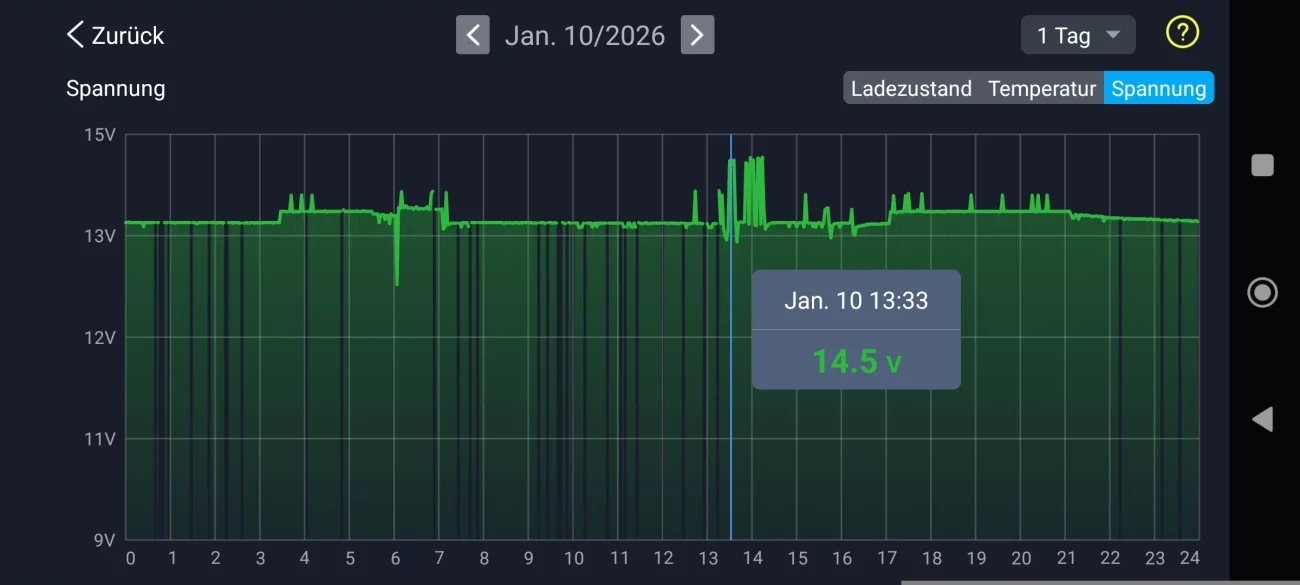
Task: Tap the Zurück back chevron
Action: pyautogui.click(x=76, y=35)
